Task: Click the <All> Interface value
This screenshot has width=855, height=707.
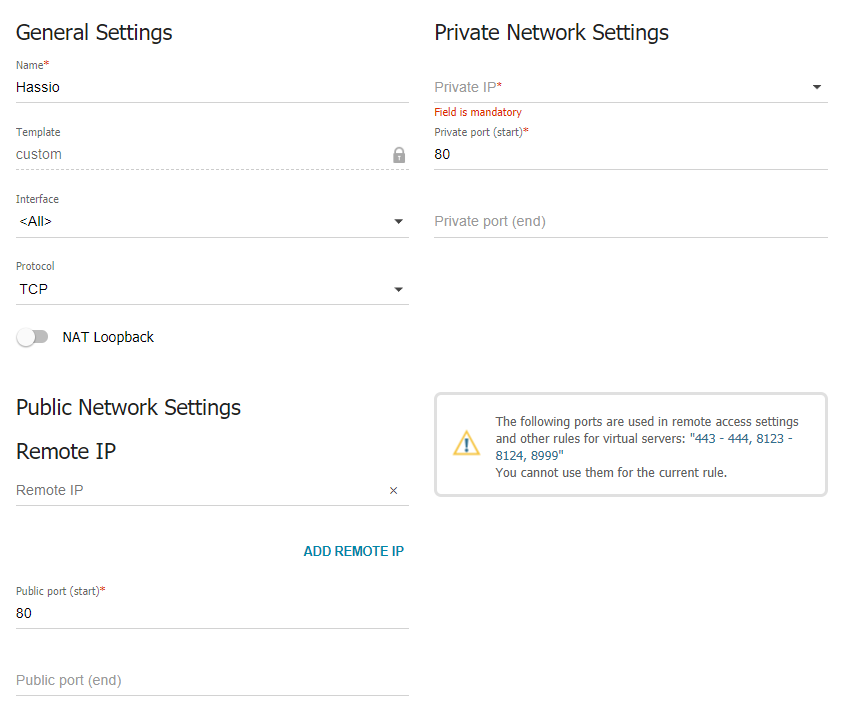Action: click(36, 222)
